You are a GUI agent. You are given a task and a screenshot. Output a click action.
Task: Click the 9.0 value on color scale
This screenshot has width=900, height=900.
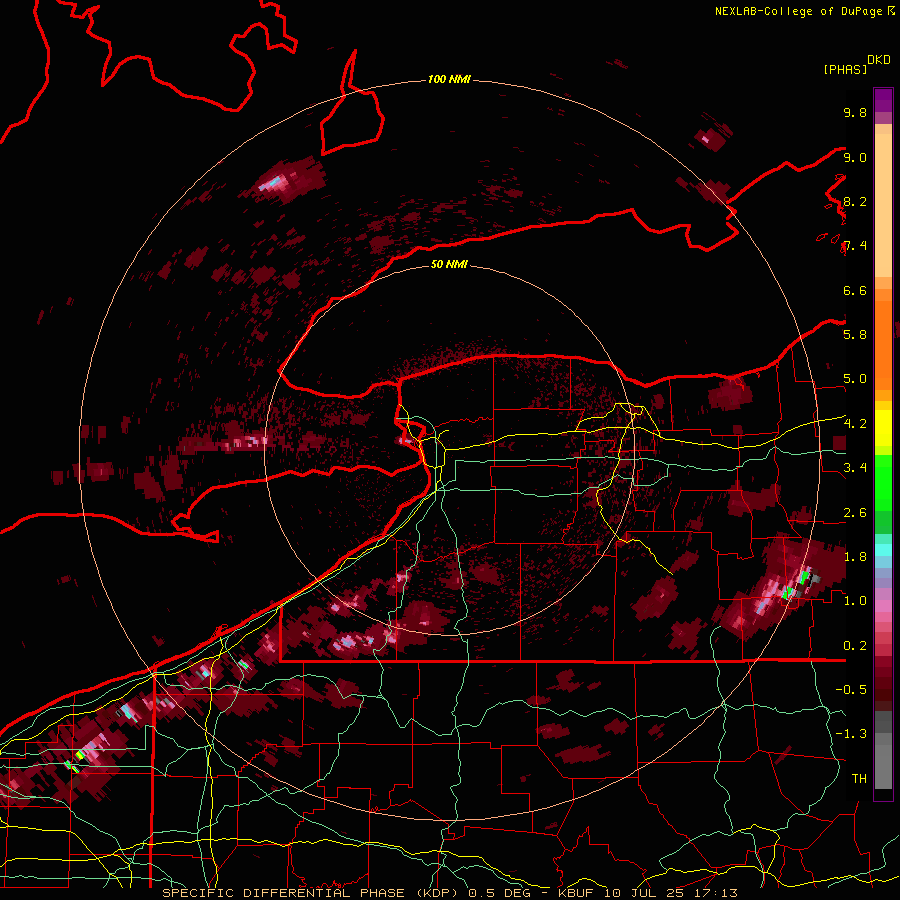coord(855,157)
